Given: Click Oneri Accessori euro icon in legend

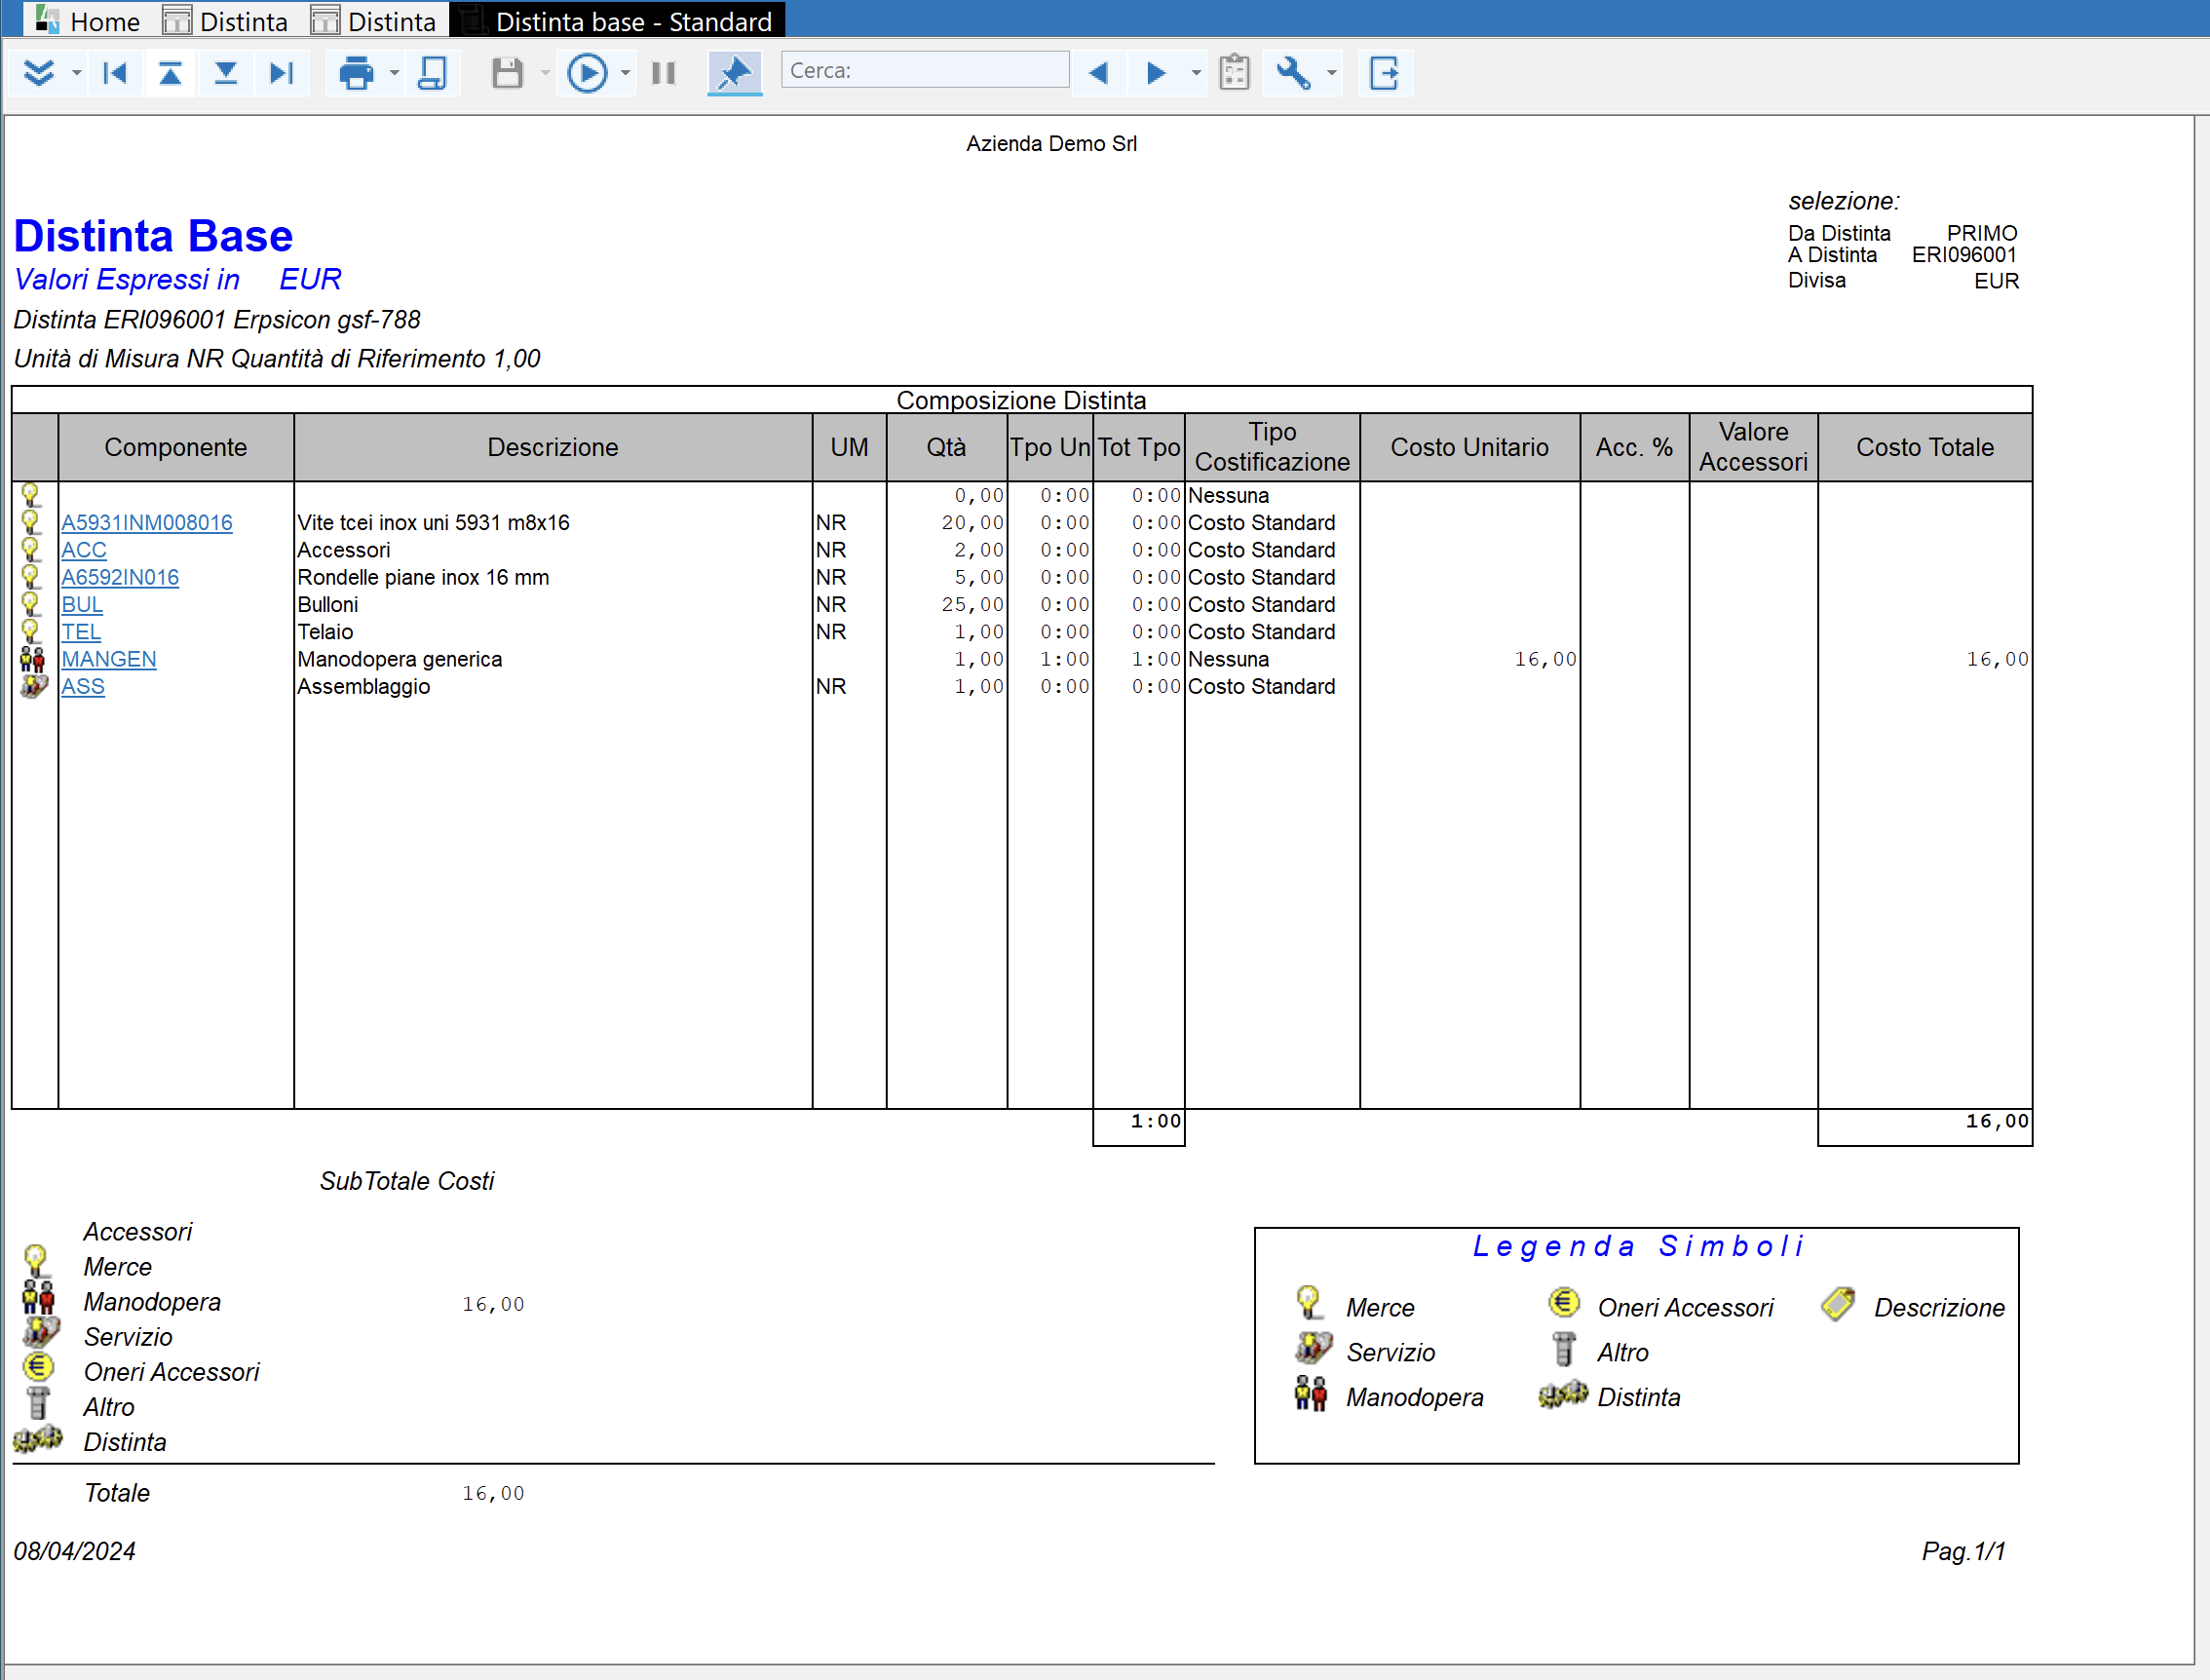Looking at the screenshot, I should coord(1564,1303).
